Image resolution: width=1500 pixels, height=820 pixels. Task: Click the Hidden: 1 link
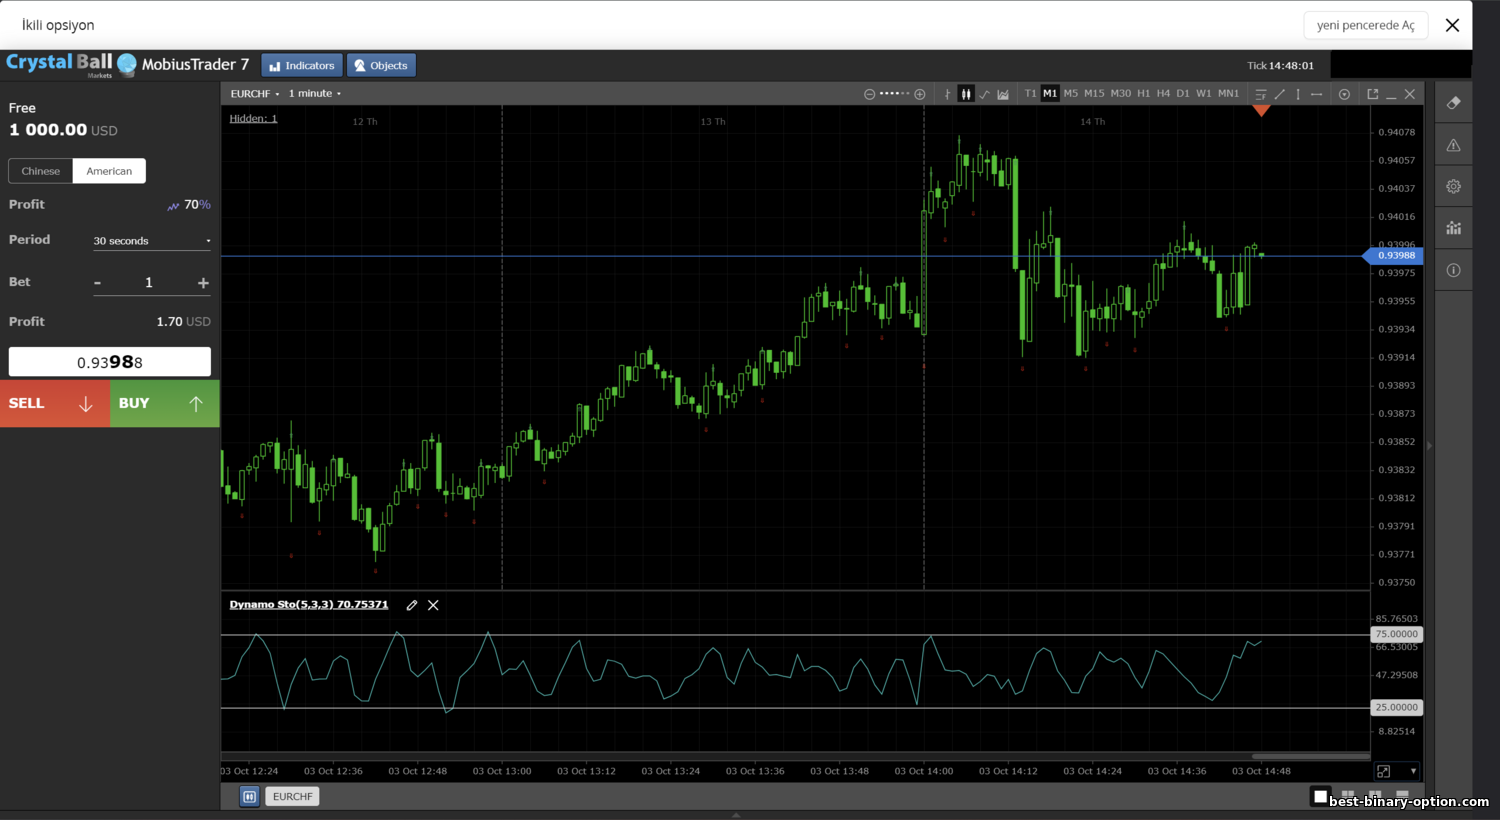254,119
